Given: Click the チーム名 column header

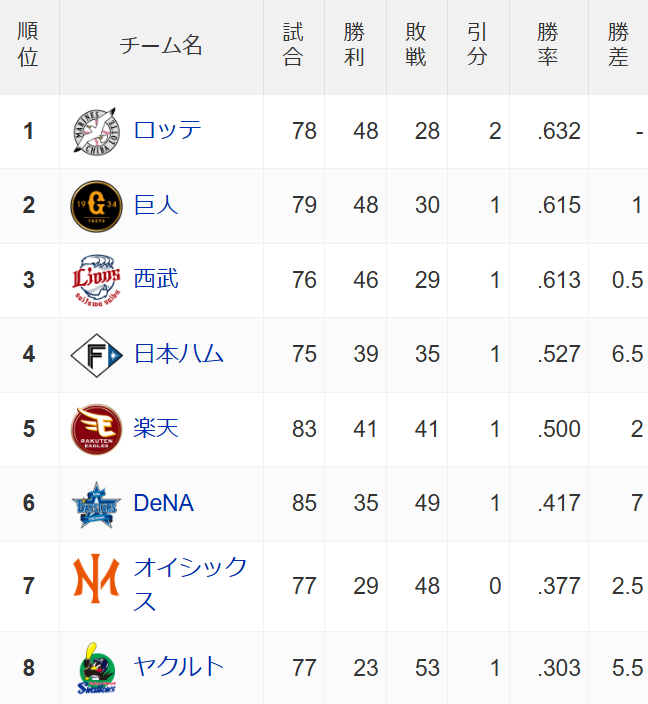Looking at the screenshot, I should click(161, 45).
